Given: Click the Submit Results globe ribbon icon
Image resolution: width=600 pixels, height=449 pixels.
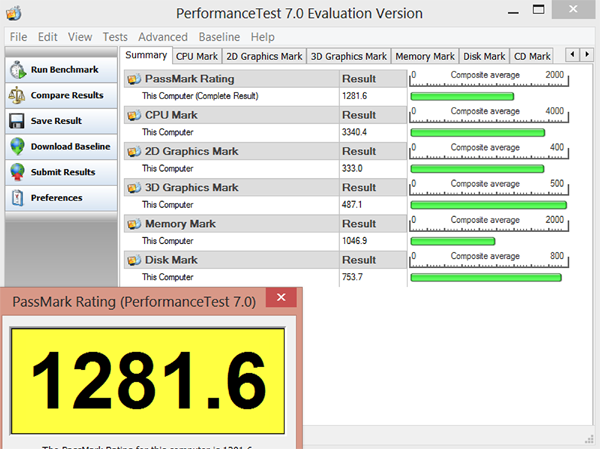Looking at the screenshot, I should click(18, 172).
